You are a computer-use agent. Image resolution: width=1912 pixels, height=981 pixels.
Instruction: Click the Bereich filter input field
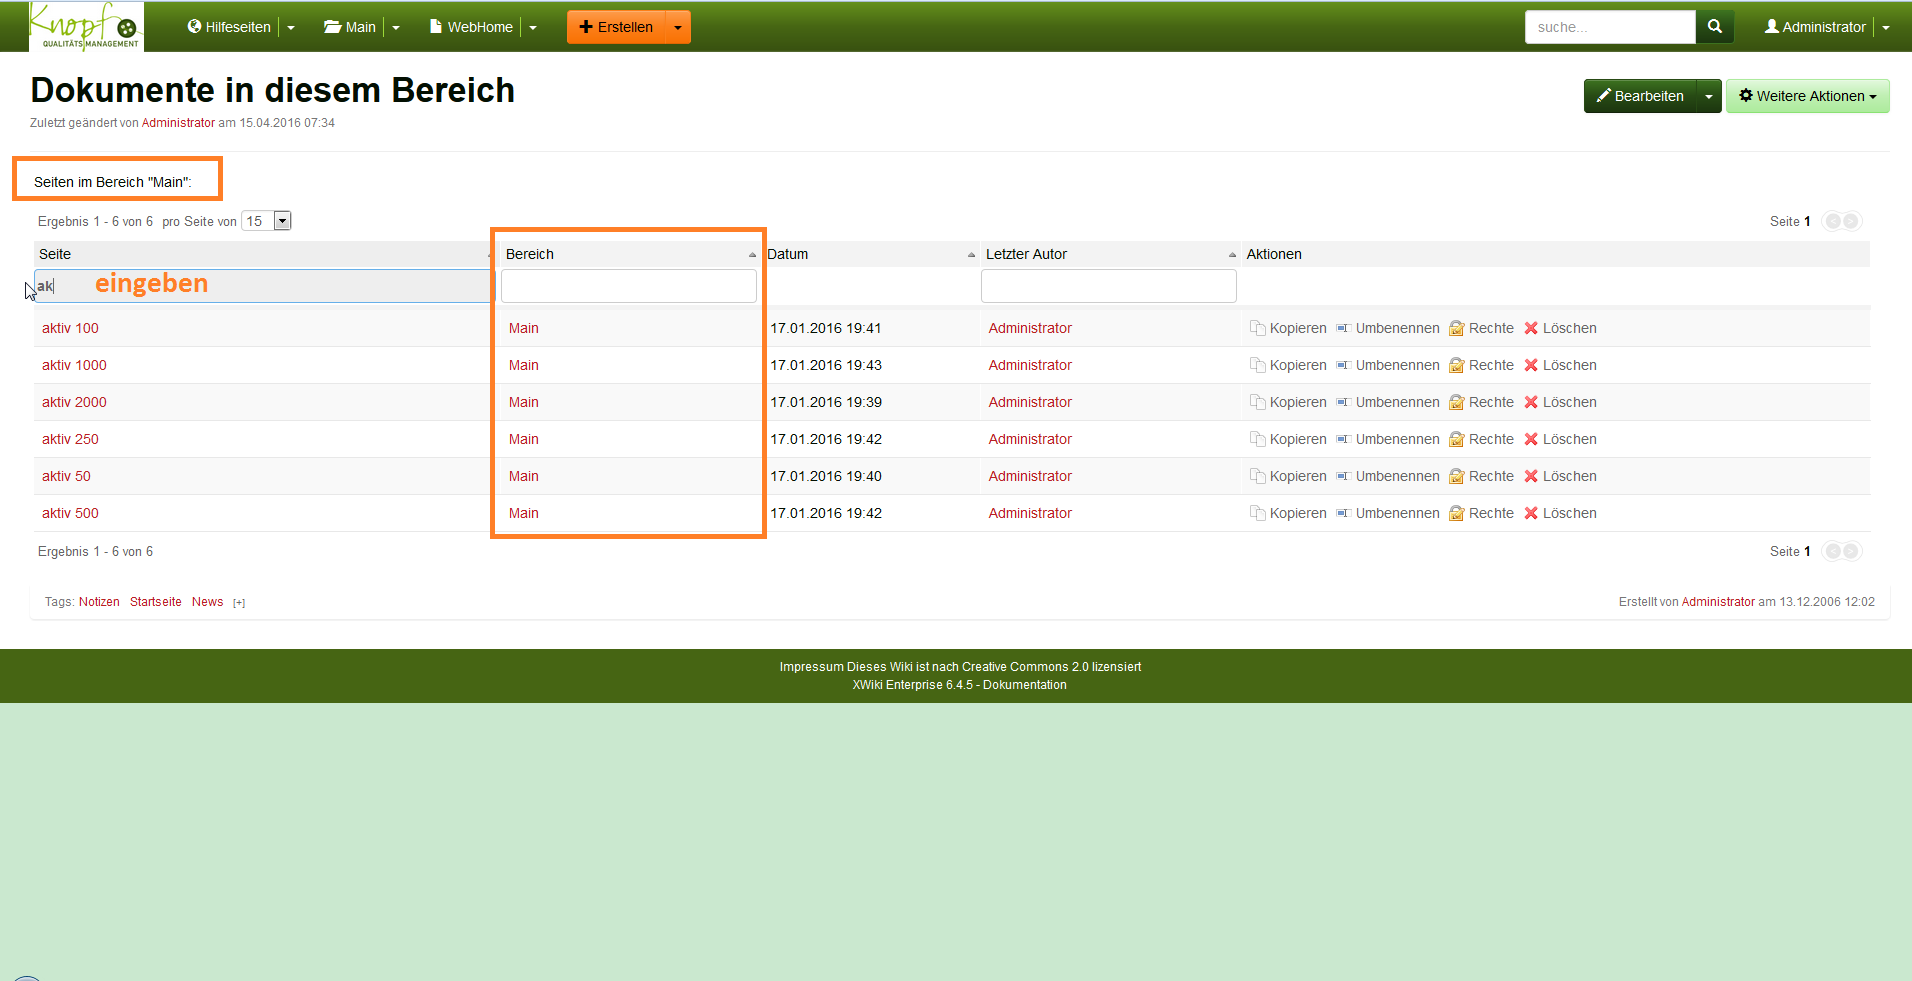tap(629, 286)
